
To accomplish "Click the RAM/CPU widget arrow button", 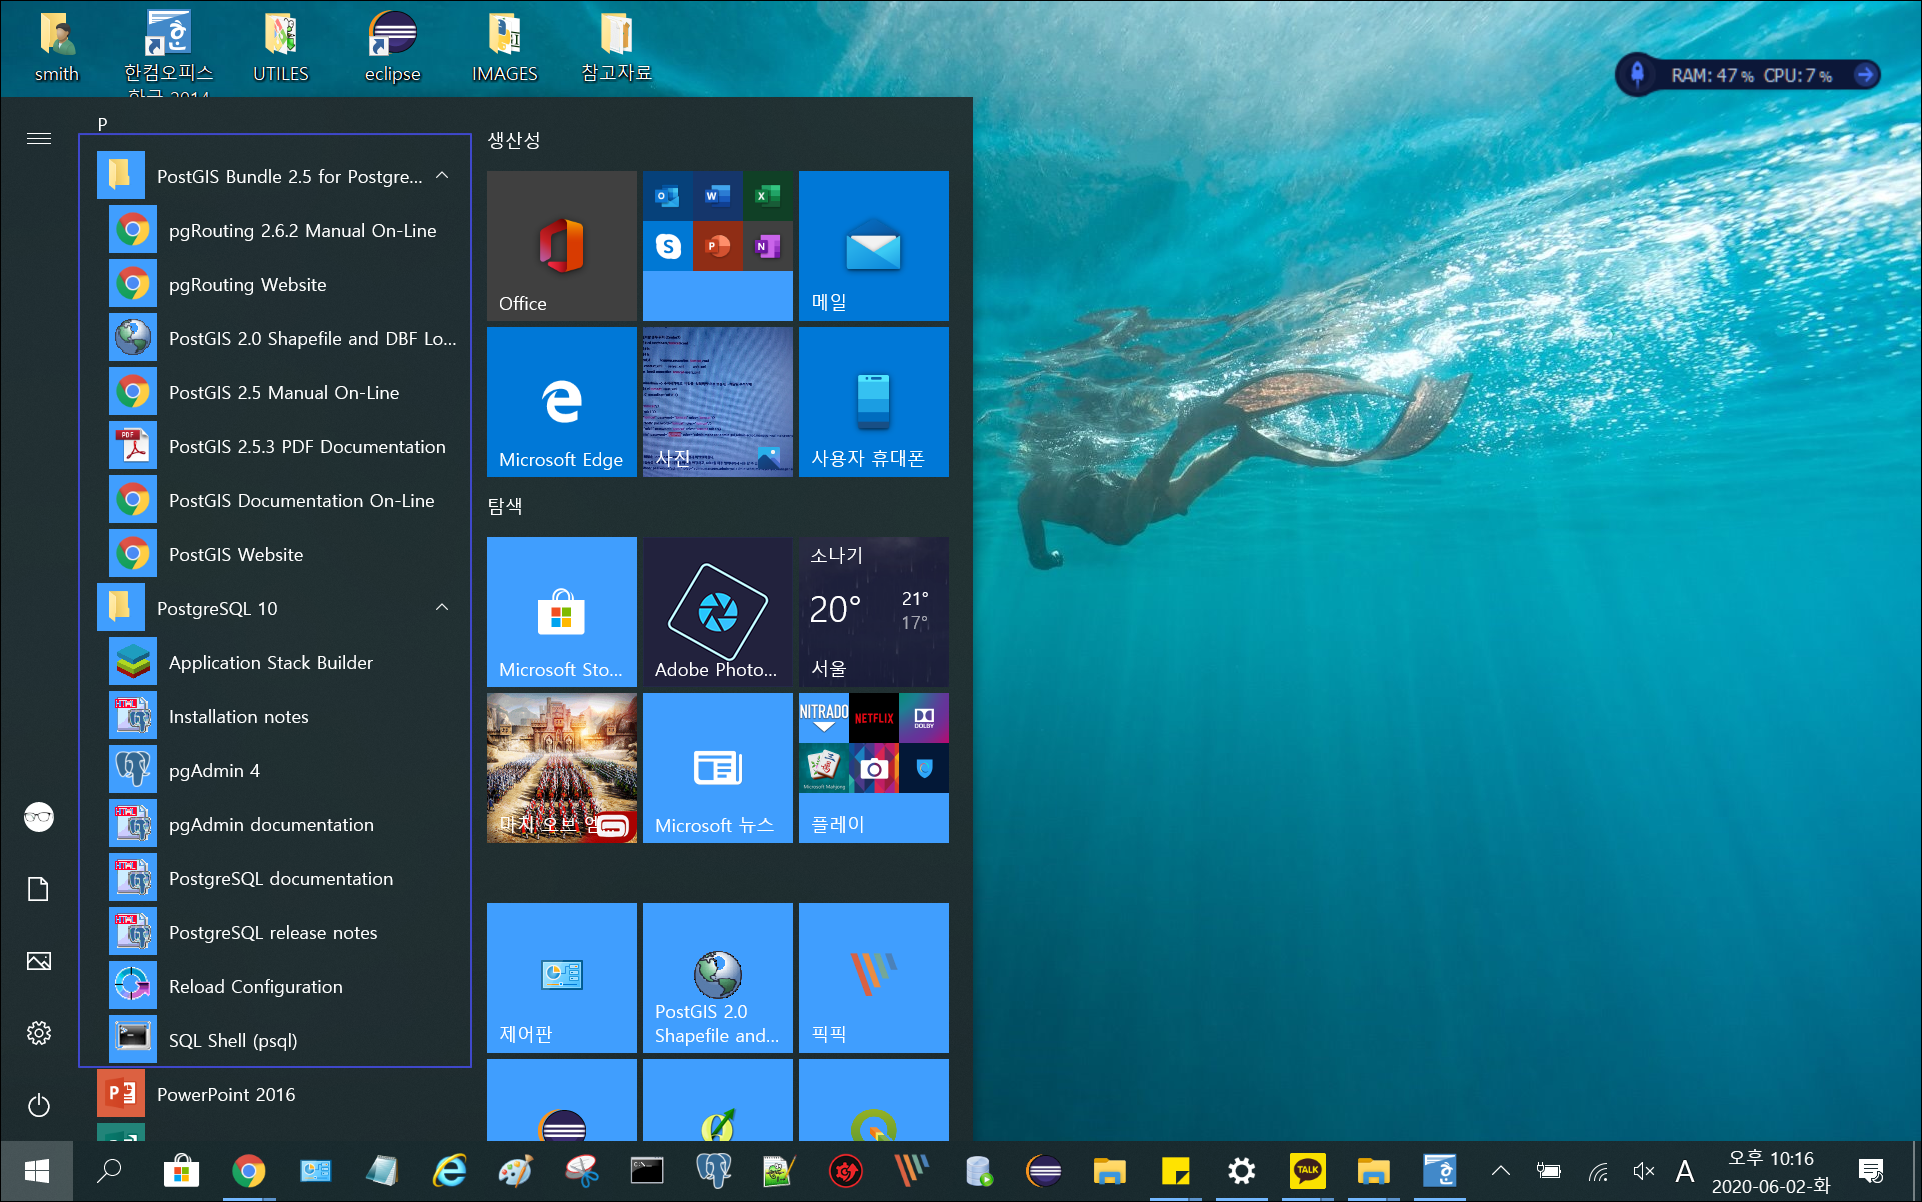I will click(1865, 75).
